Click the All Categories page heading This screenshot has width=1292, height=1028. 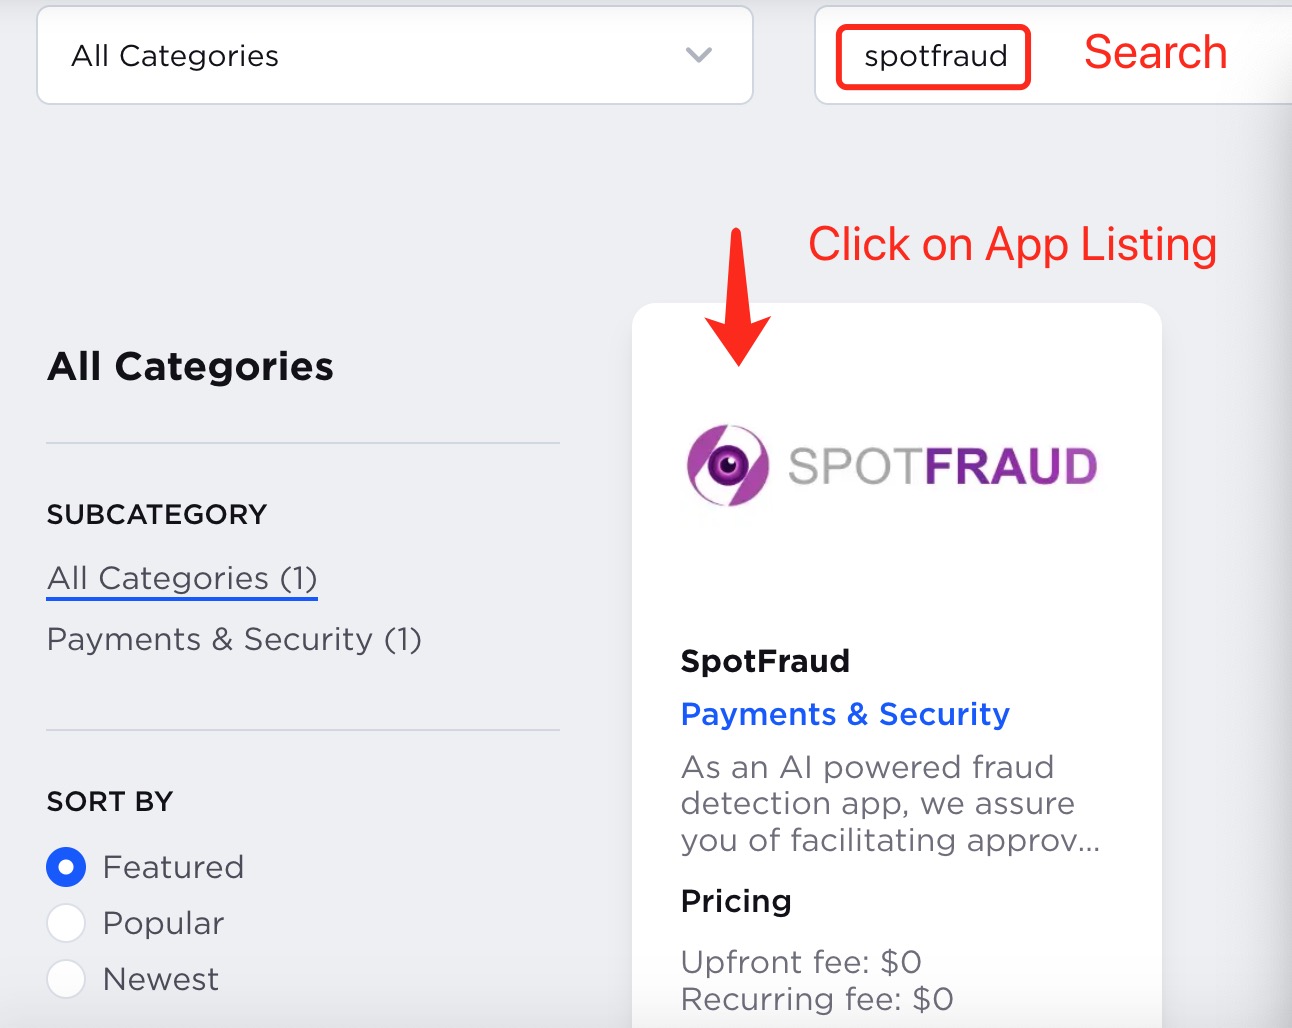(x=190, y=367)
